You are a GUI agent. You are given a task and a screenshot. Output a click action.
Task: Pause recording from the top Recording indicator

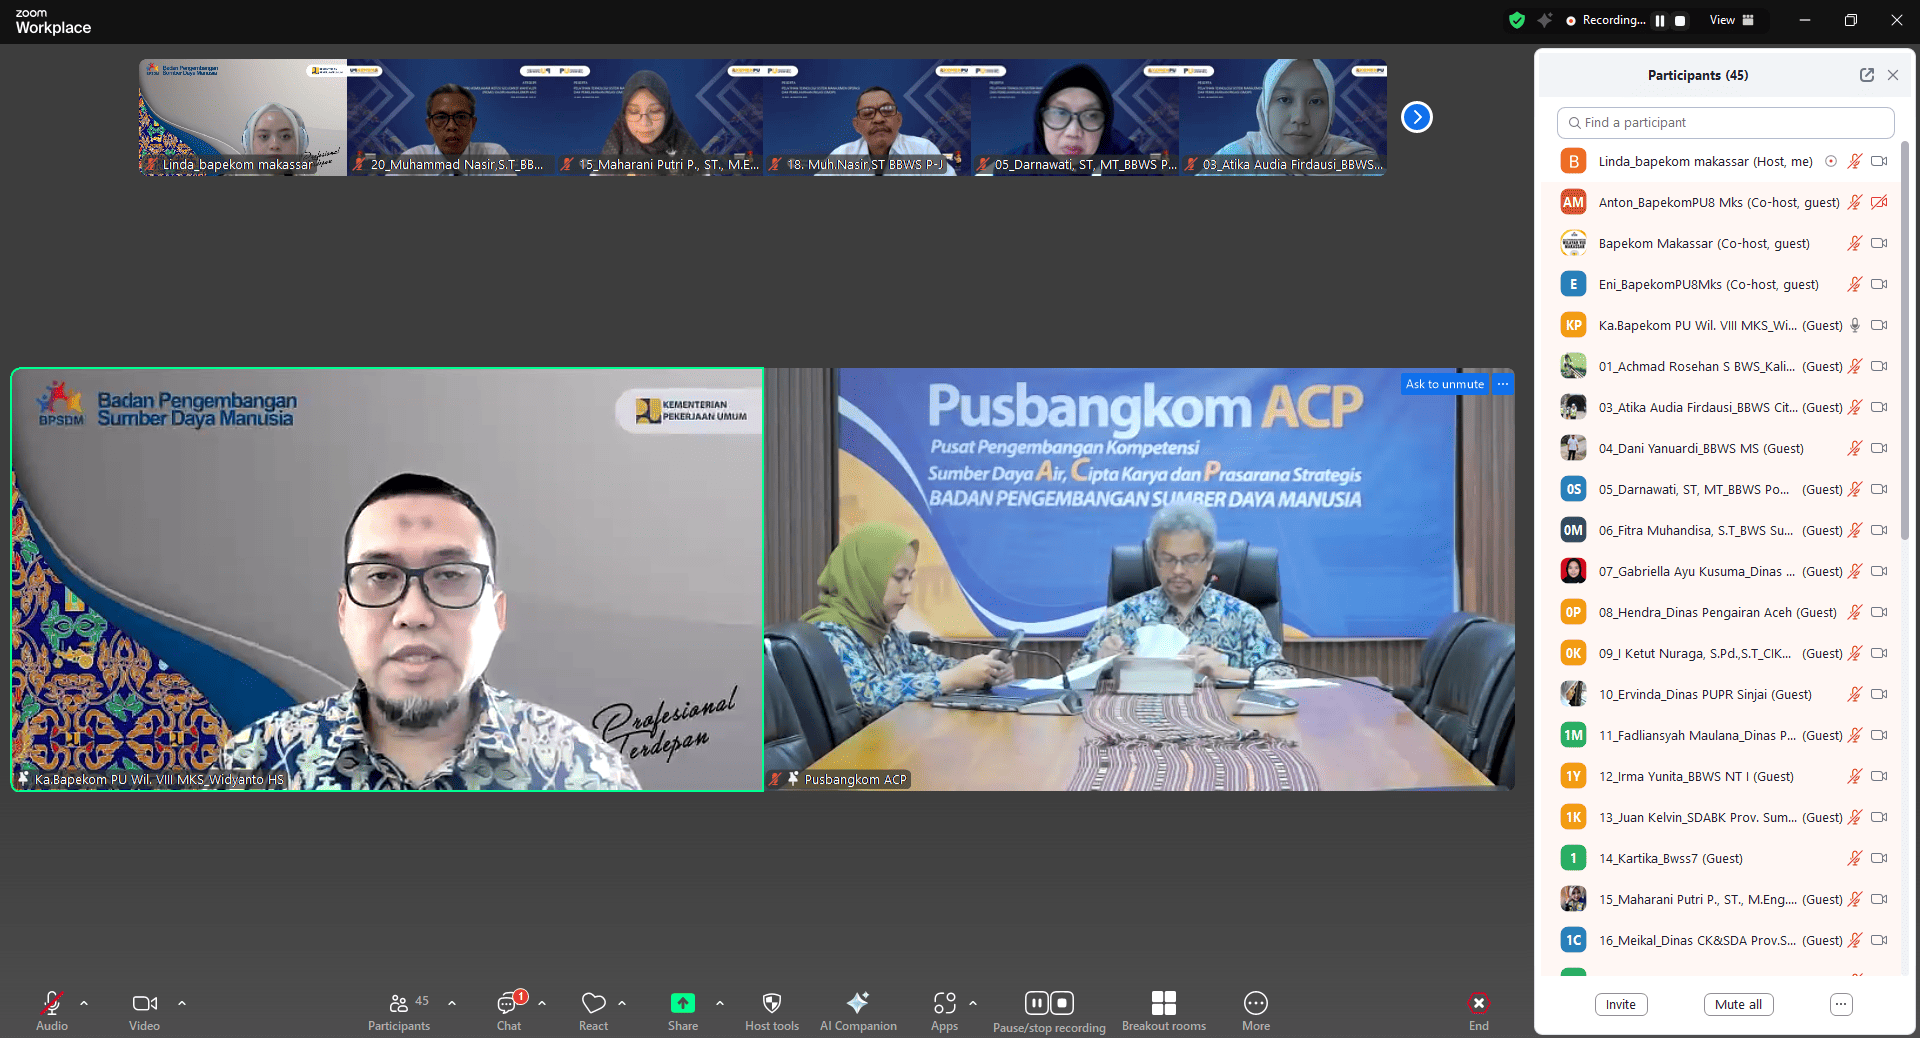(1660, 20)
